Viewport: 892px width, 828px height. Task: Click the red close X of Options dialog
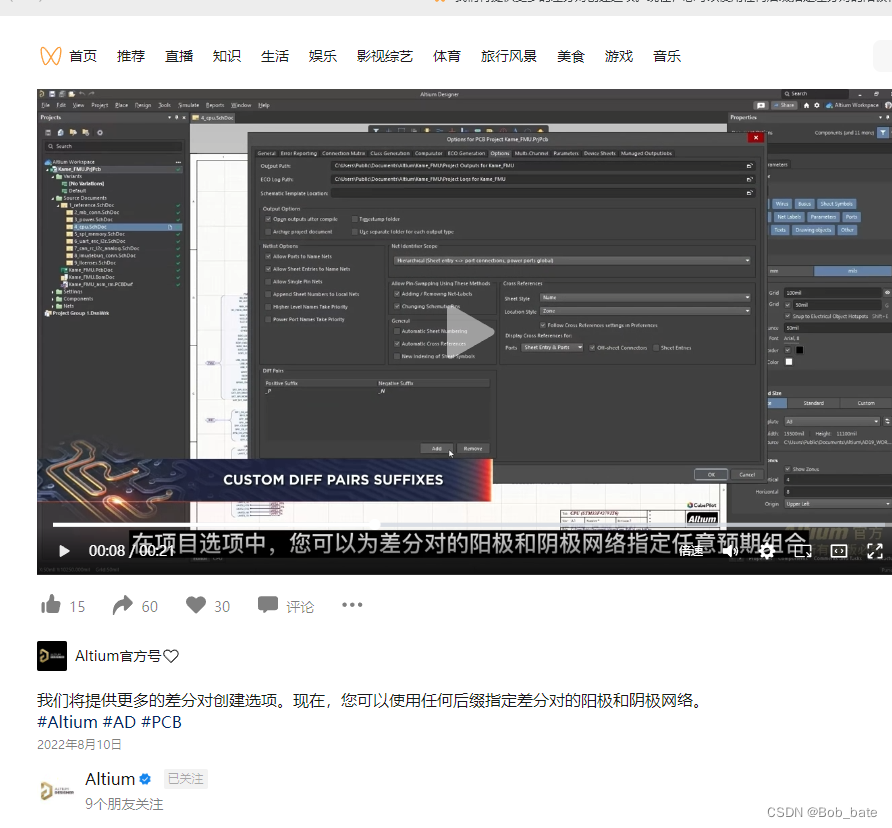(x=755, y=138)
